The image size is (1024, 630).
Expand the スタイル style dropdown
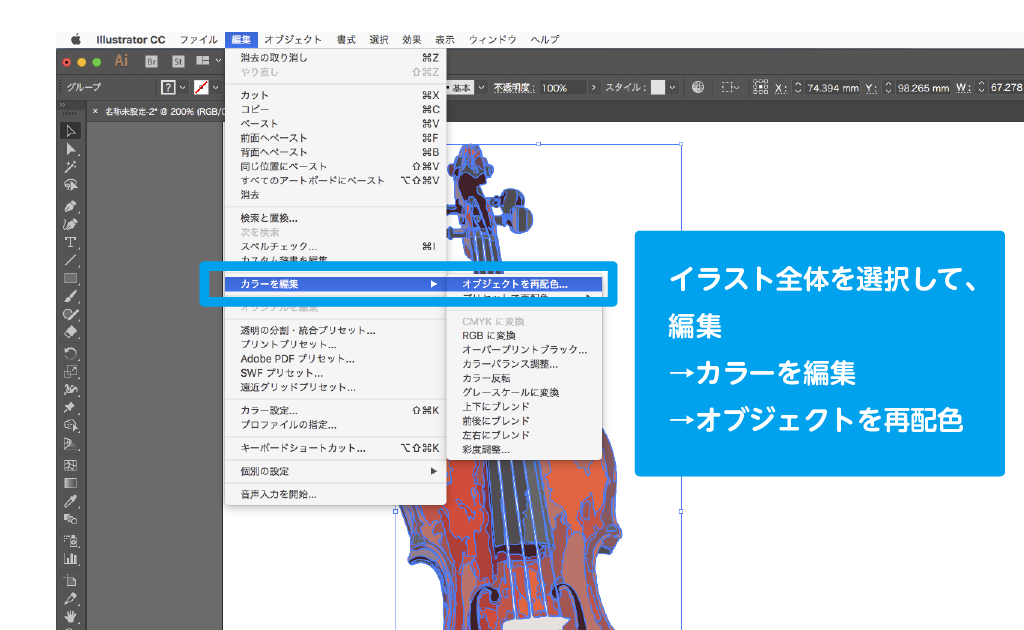pos(673,88)
